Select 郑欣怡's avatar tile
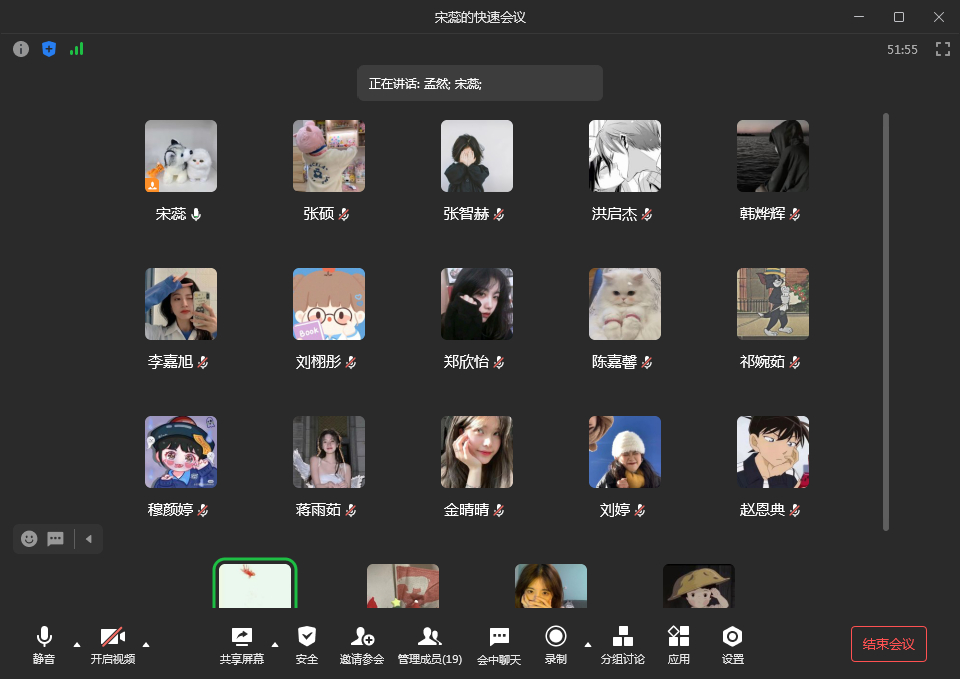Screen dimensions: 960x679 coord(477,304)
